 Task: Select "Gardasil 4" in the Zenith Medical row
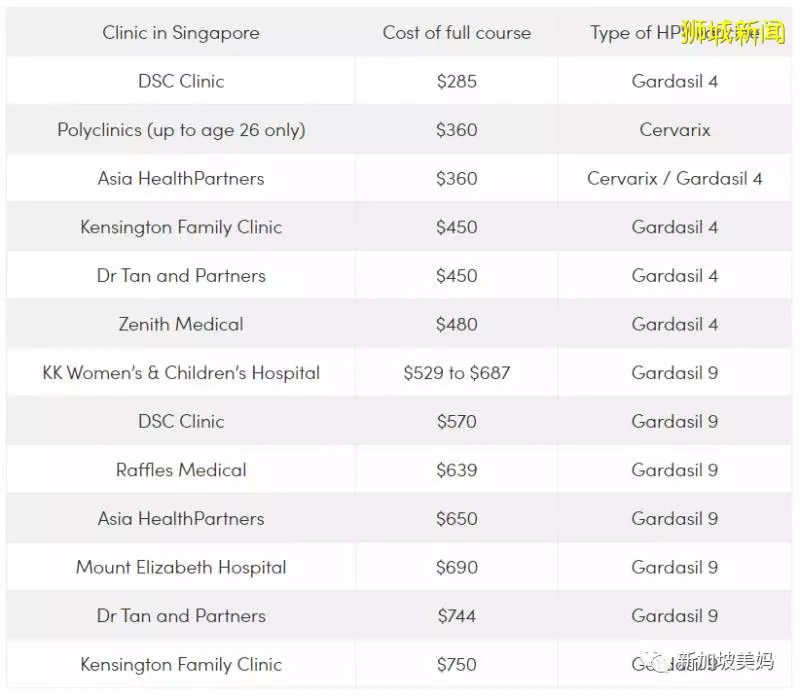click(674, 325)
